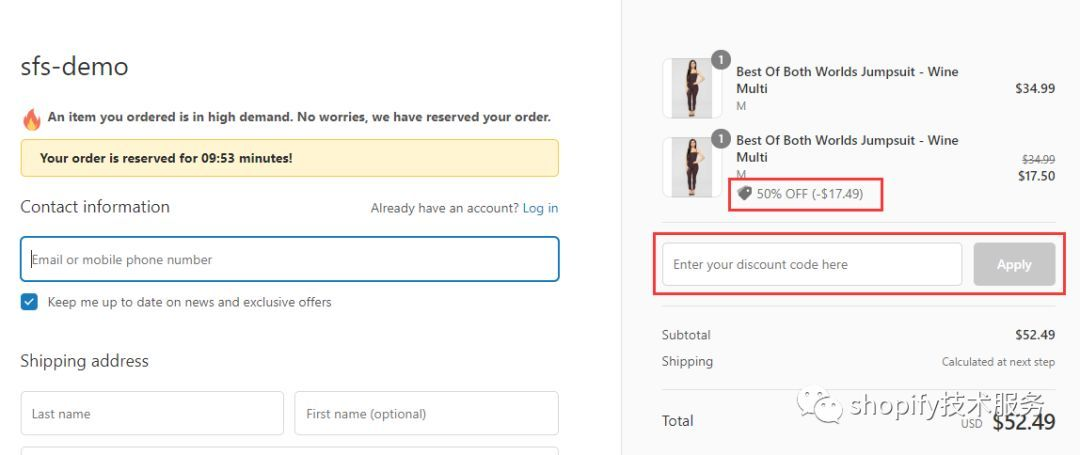
Task: Click the Last name field
Action: [x=152, y=414]
